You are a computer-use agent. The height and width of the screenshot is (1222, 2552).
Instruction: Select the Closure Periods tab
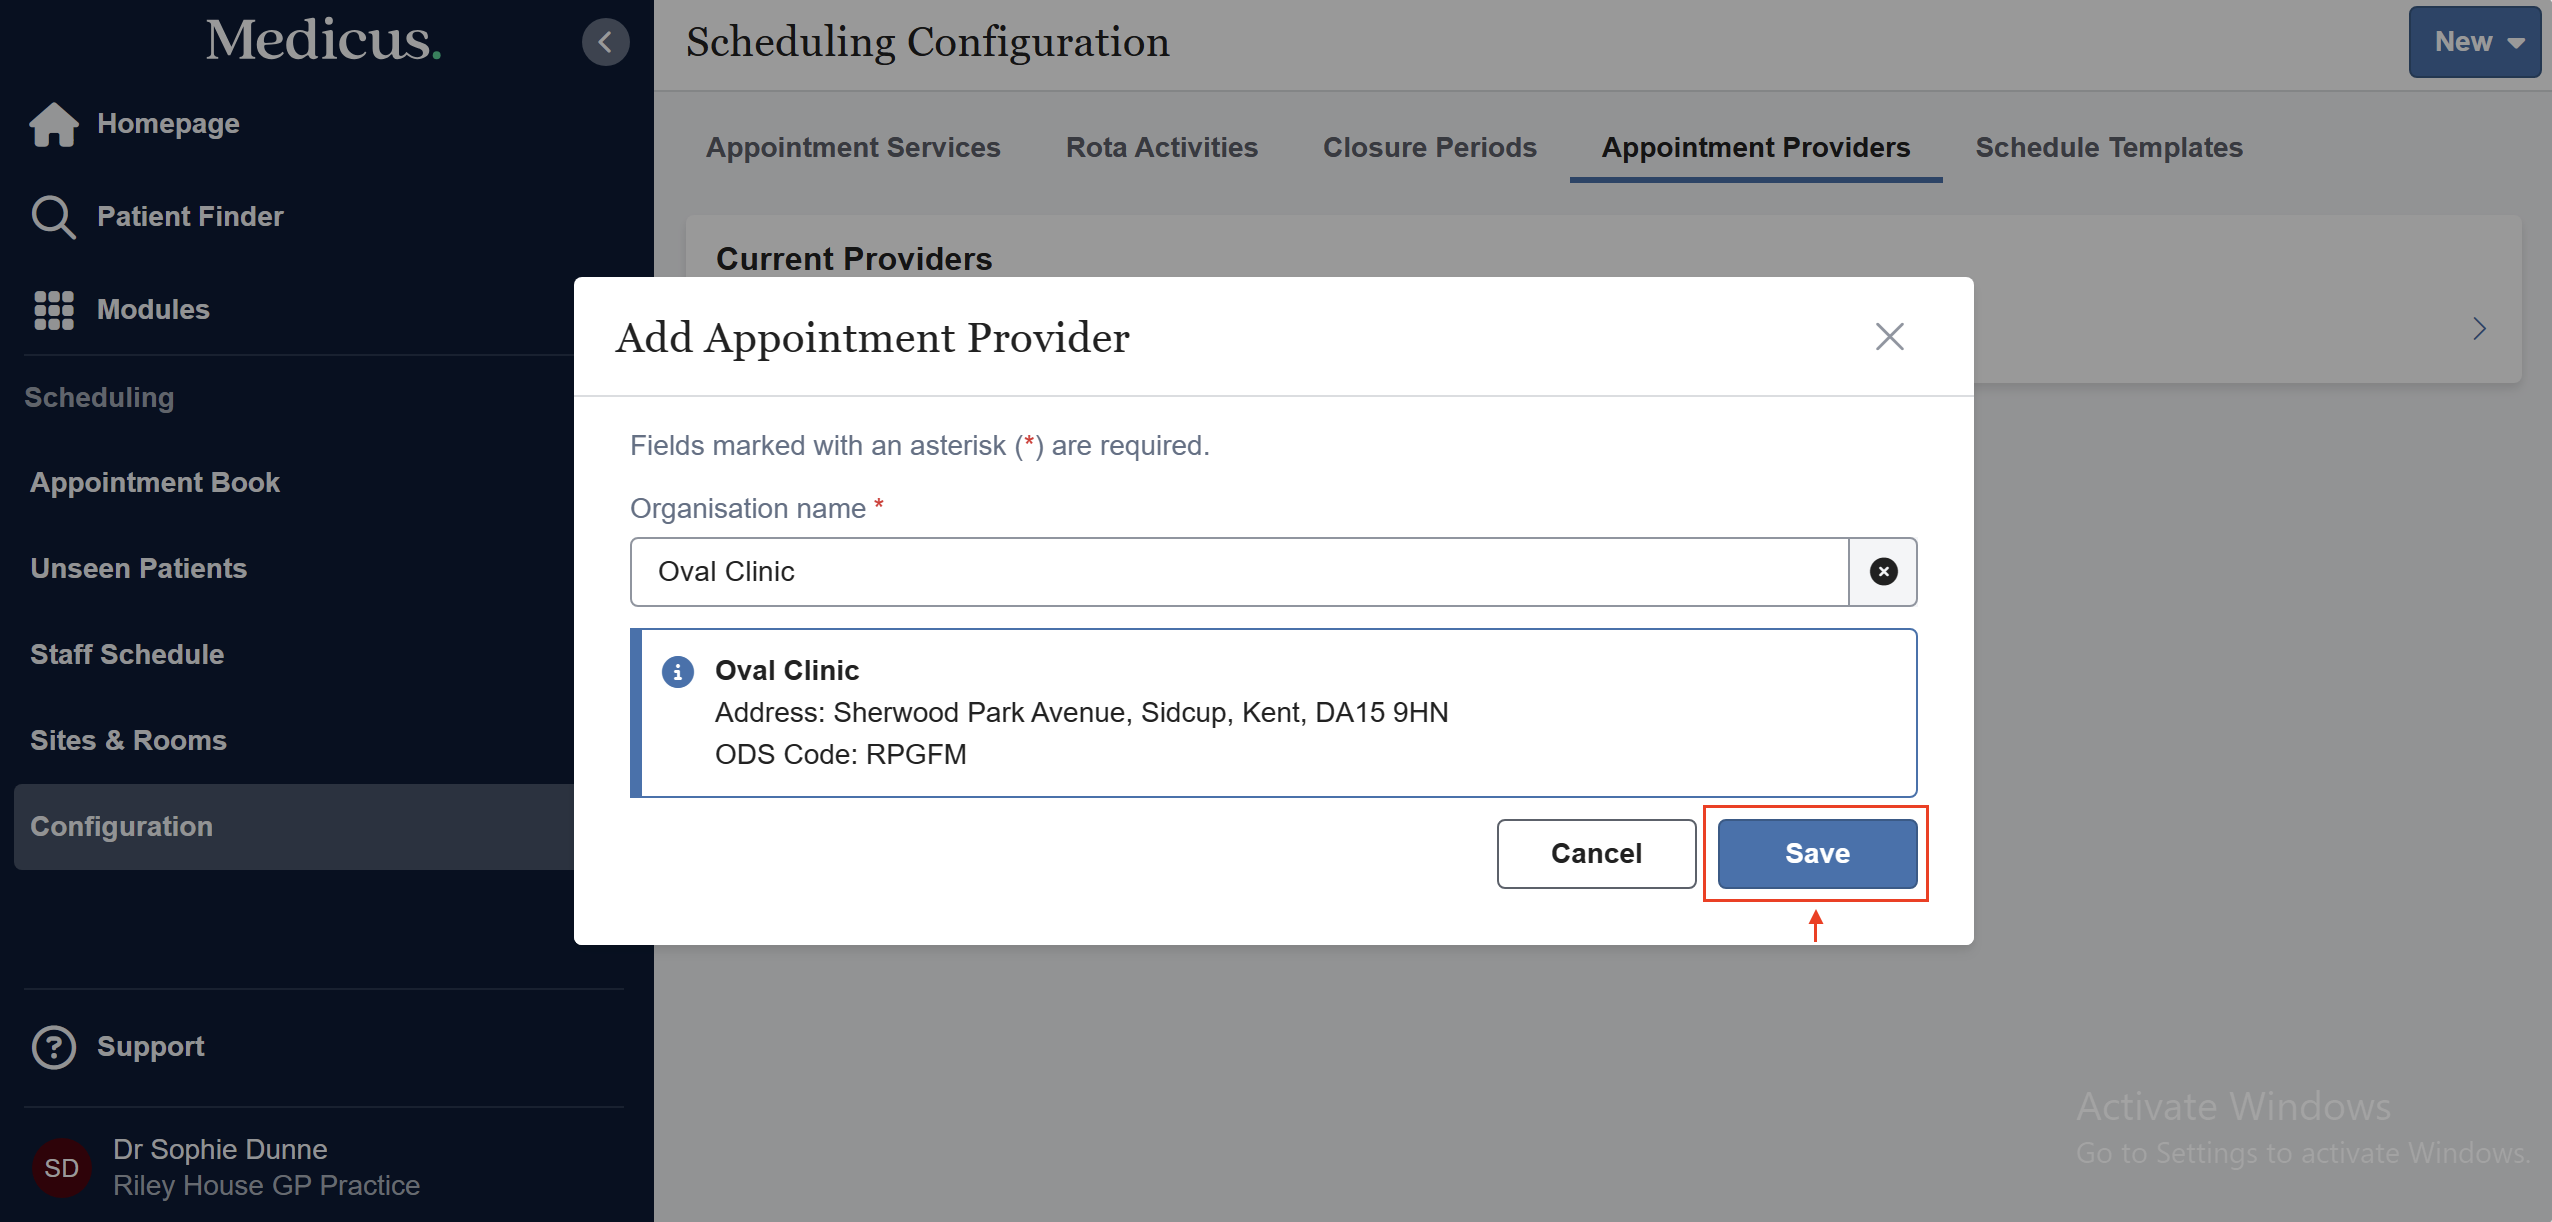[1429, 148]
